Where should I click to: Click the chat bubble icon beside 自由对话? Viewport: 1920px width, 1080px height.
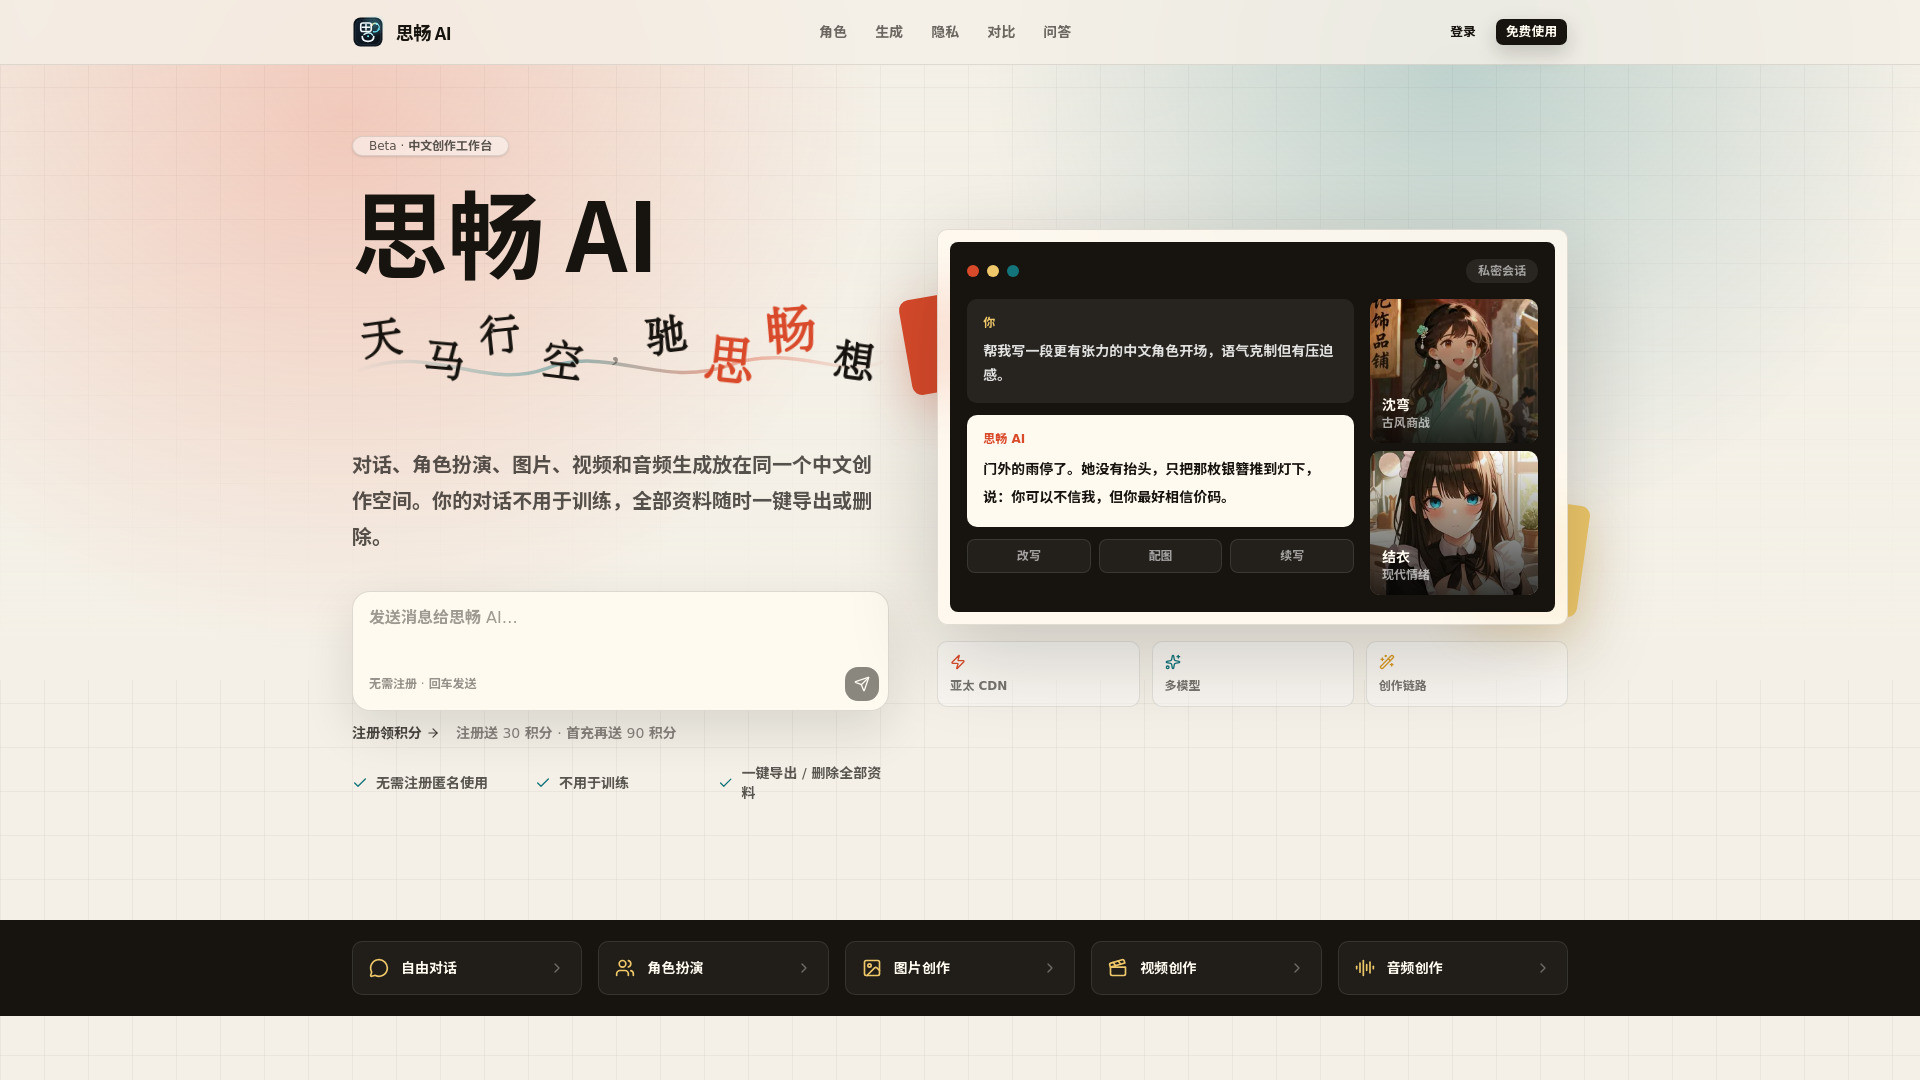(379, 968)
